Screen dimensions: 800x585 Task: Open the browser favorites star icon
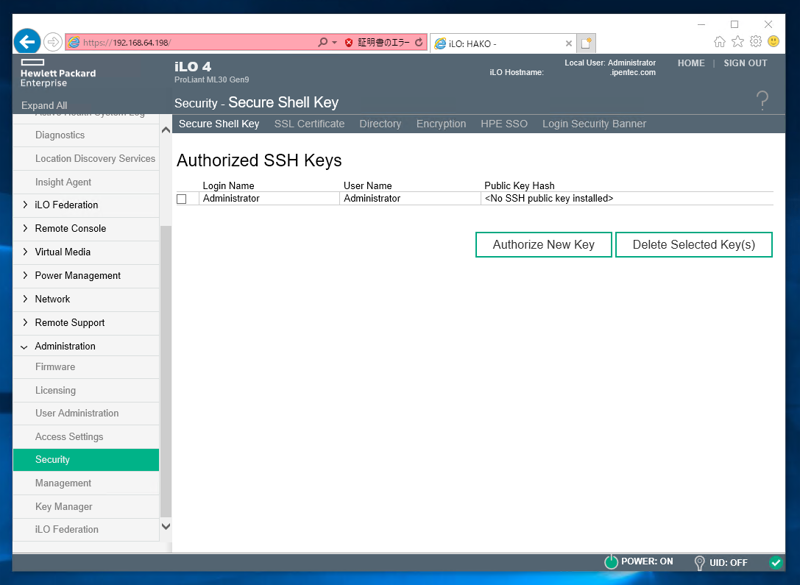738,42
